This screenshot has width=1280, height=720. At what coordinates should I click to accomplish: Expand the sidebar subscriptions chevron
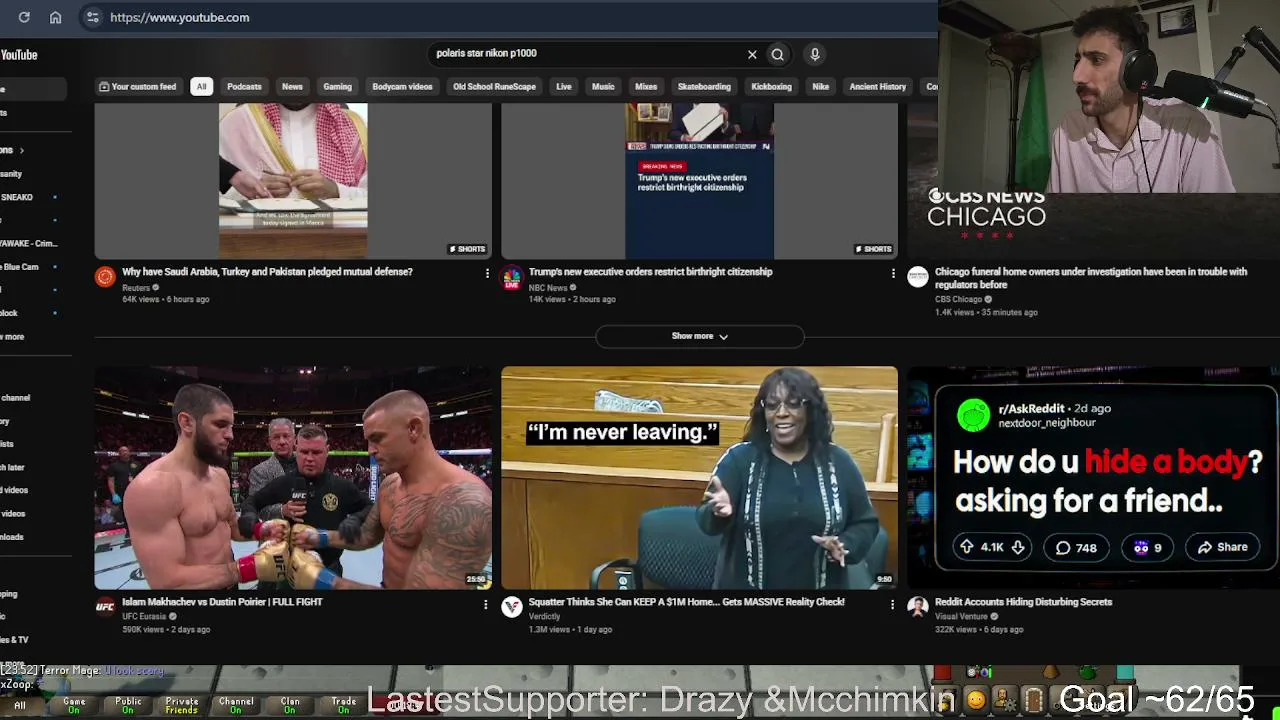pyautogui.click(x=21, y=150)
